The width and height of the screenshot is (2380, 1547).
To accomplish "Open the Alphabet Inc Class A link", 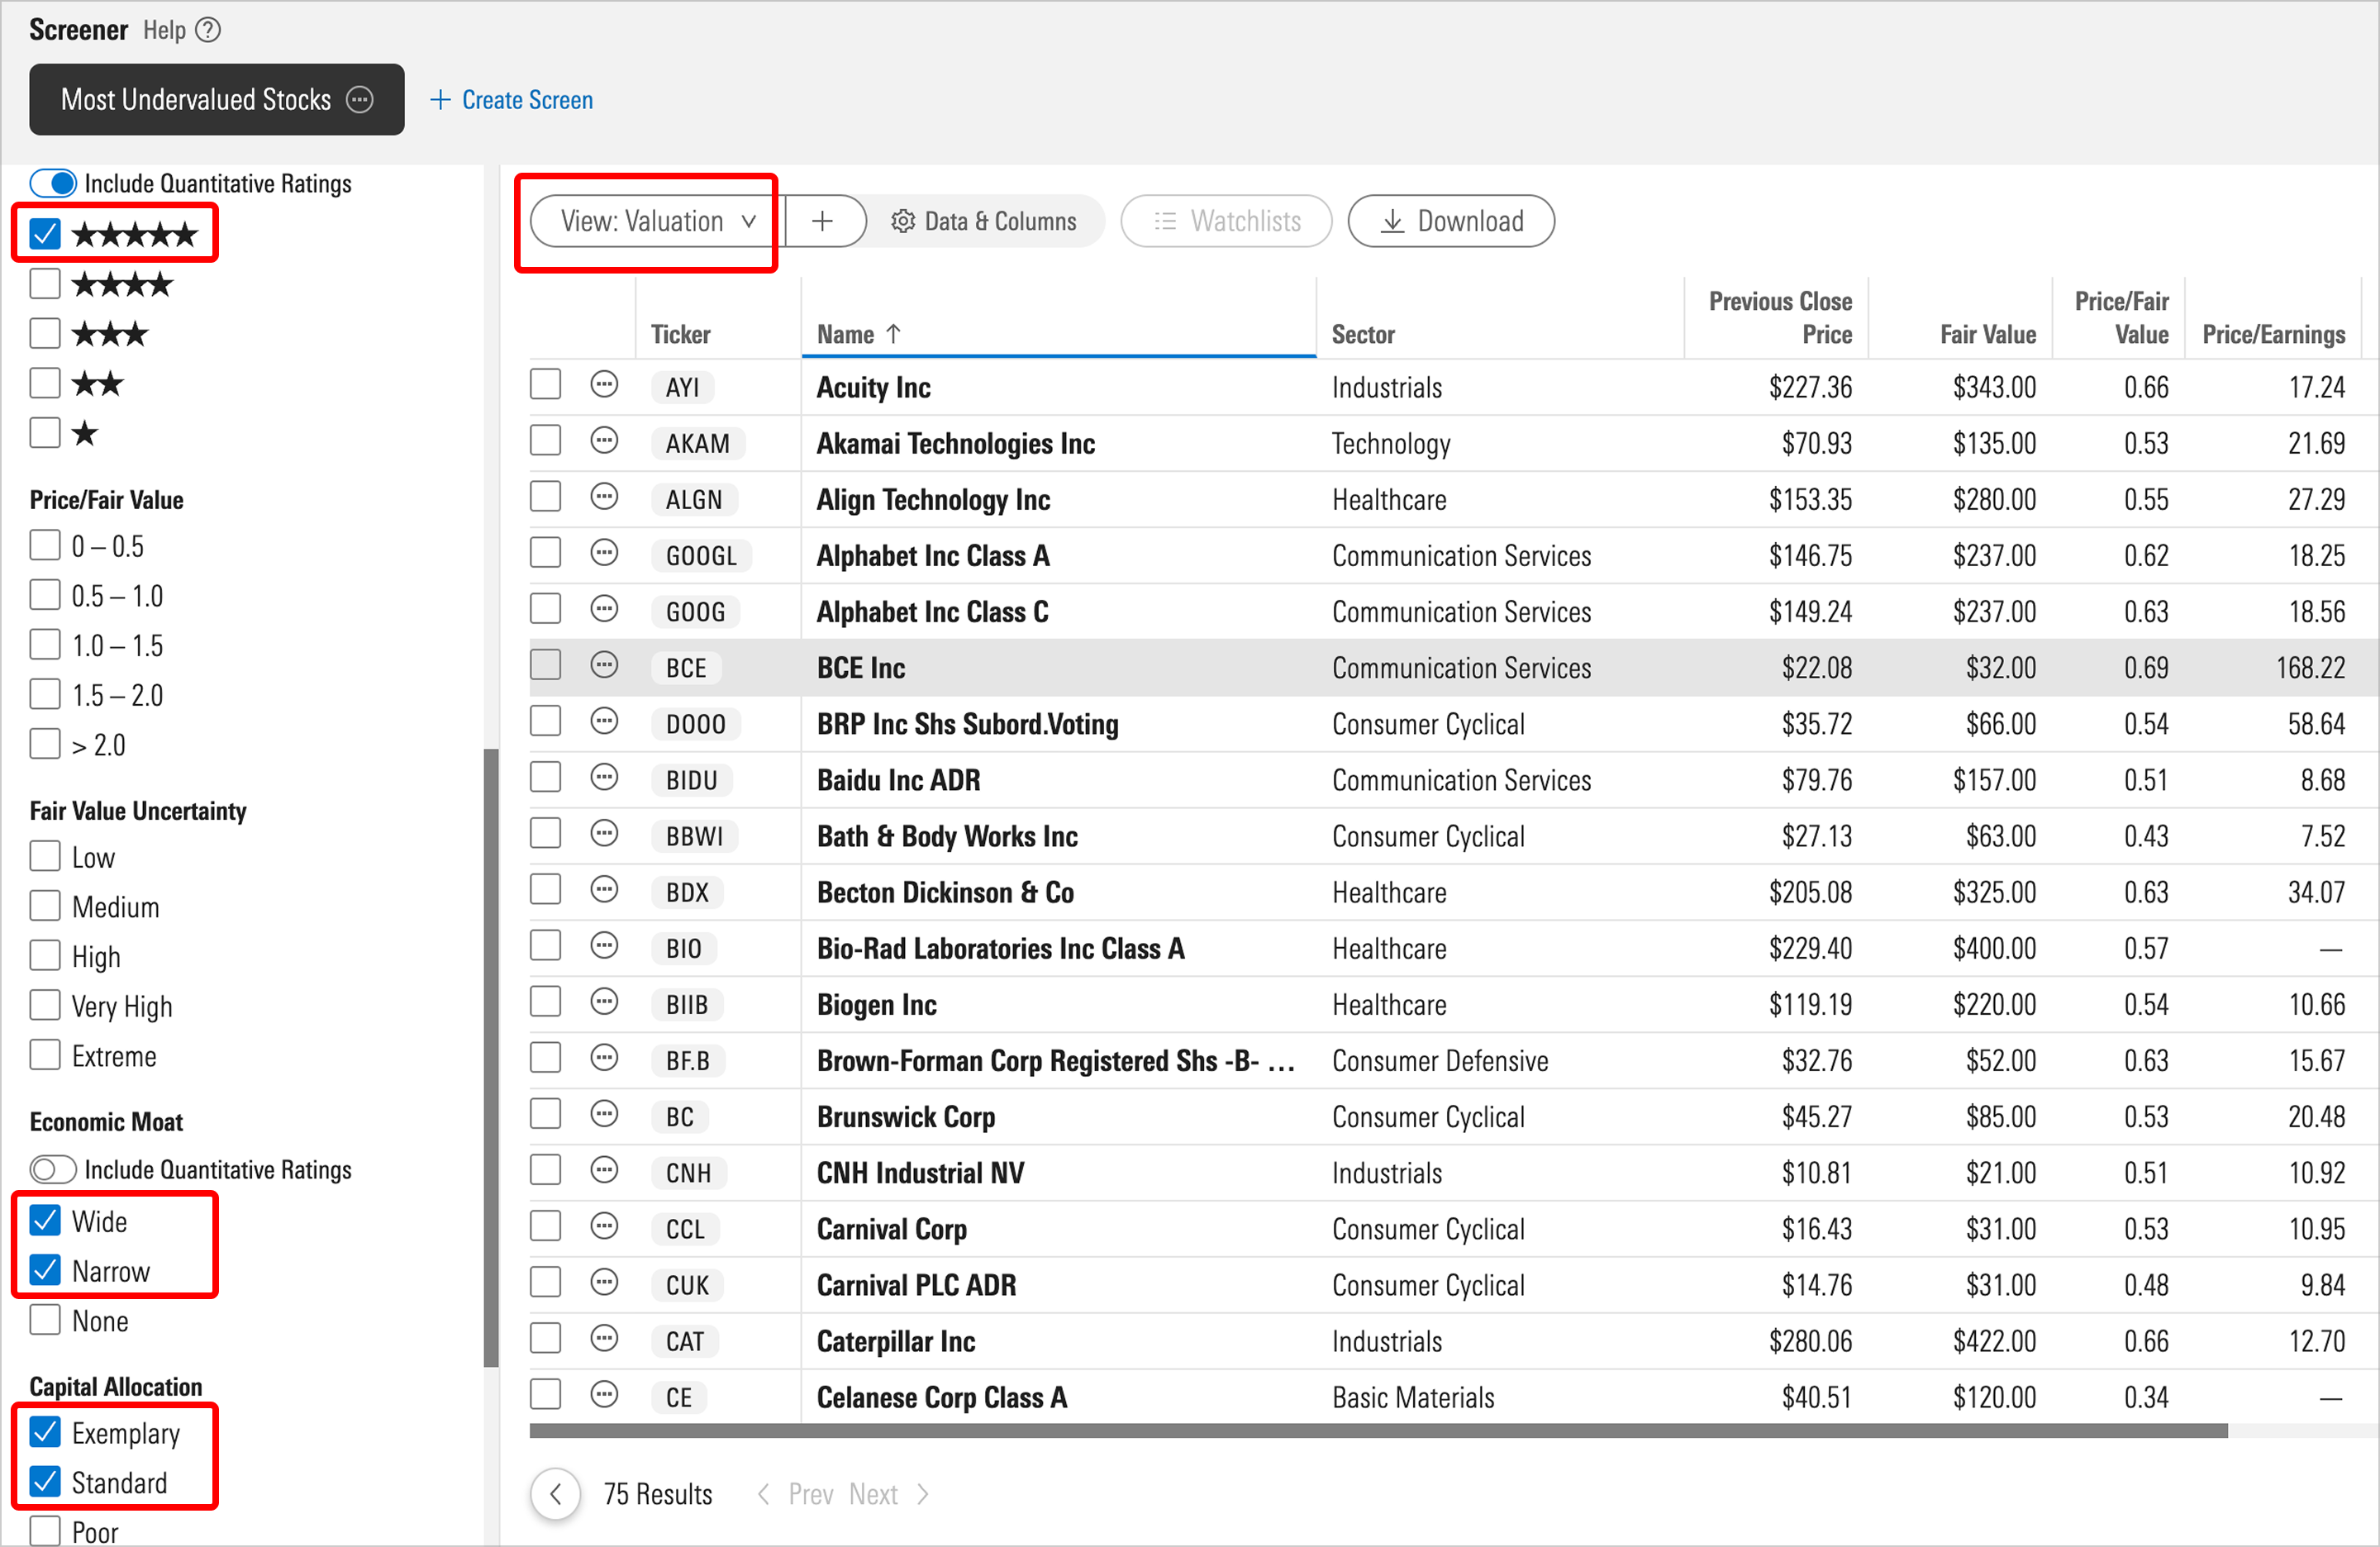I will [x=933, y=556].
